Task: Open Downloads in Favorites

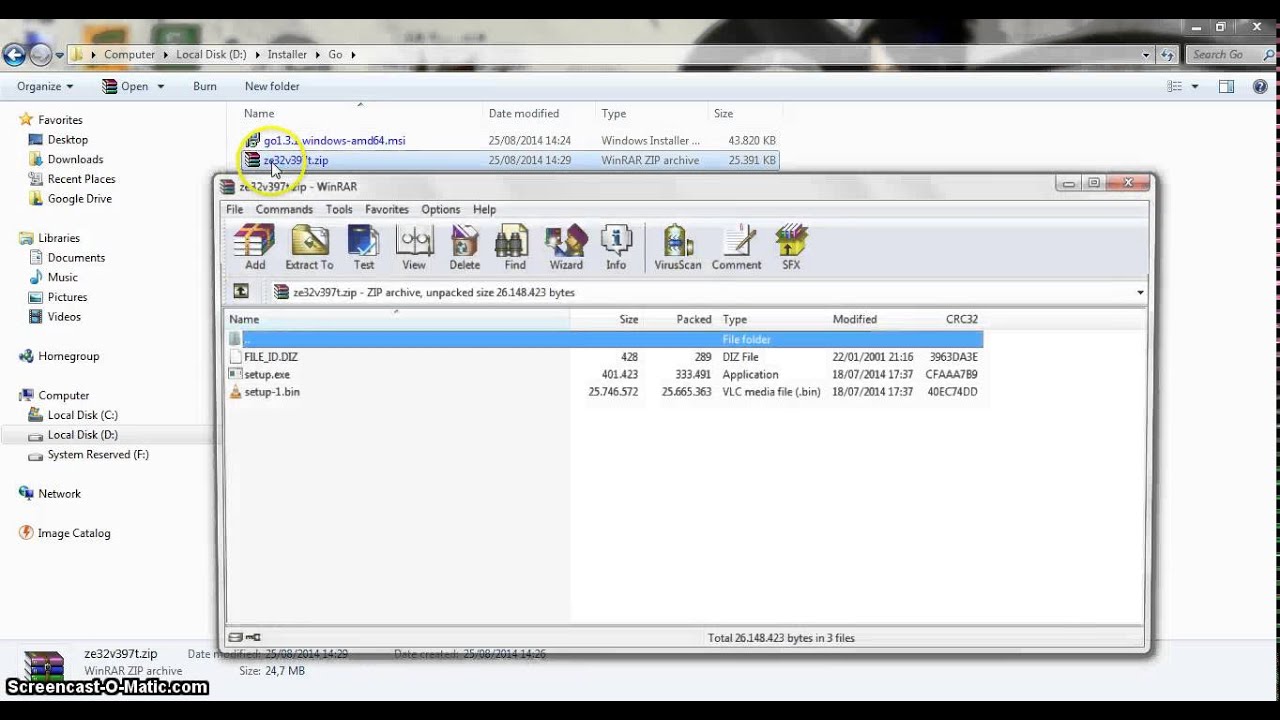Action: [x=75, y=159]
